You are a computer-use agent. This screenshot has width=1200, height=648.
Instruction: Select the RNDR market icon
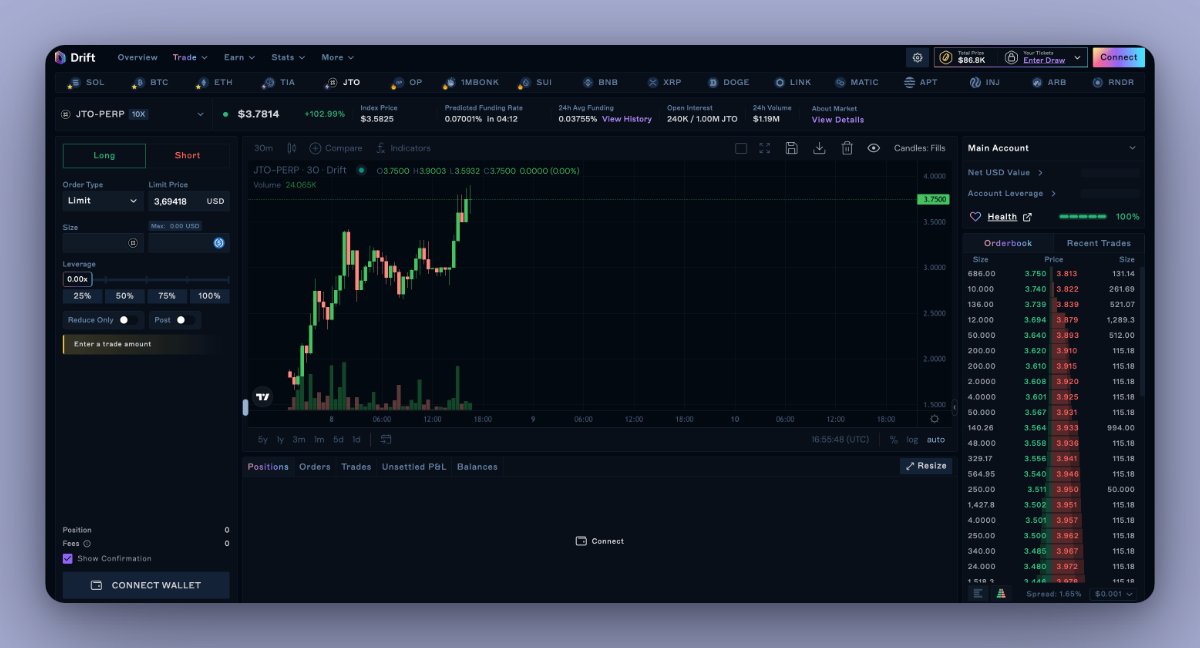point(1097,82)
